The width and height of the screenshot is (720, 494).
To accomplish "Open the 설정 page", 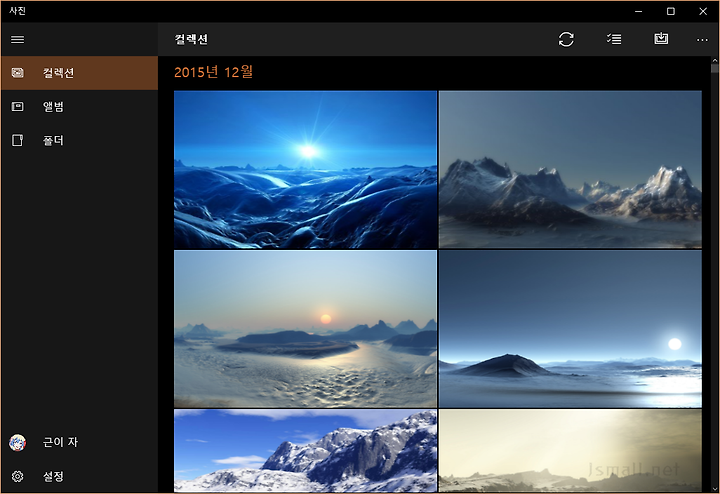I will (79, 477).
